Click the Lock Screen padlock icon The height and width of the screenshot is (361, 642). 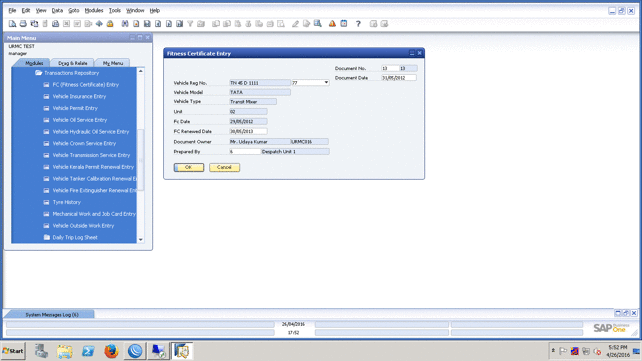click(110, 24)
